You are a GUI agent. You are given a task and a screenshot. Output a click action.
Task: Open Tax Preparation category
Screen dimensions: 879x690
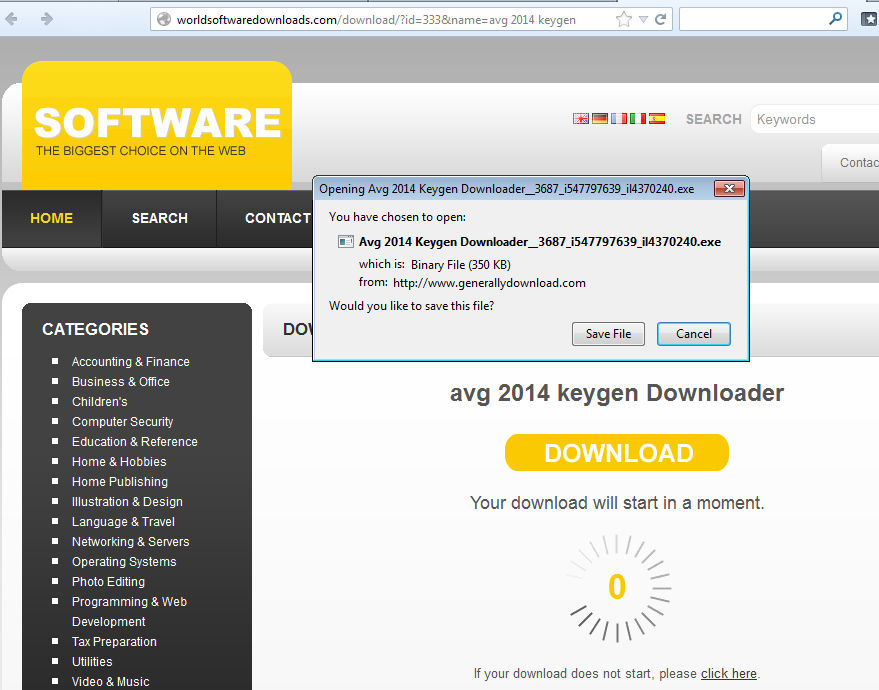(114, 642)
